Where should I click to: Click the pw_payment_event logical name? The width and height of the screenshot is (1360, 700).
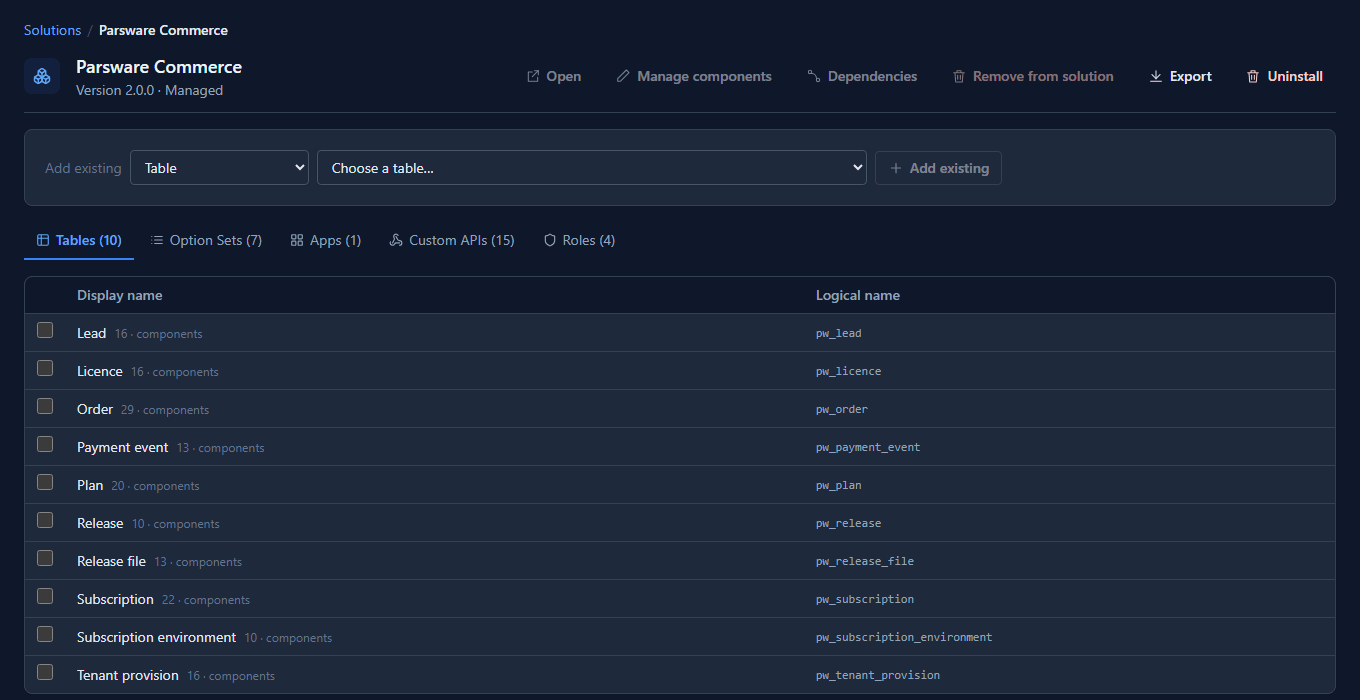868,447
